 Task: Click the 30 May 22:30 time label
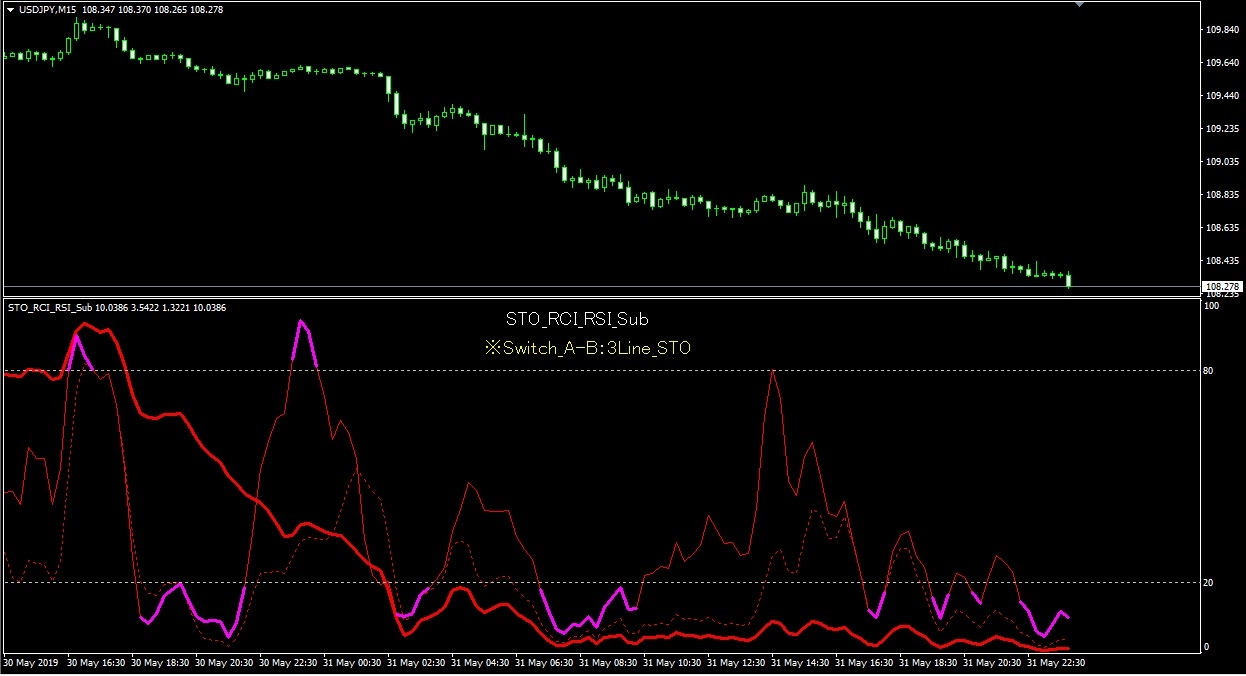[x=292, y=663]
